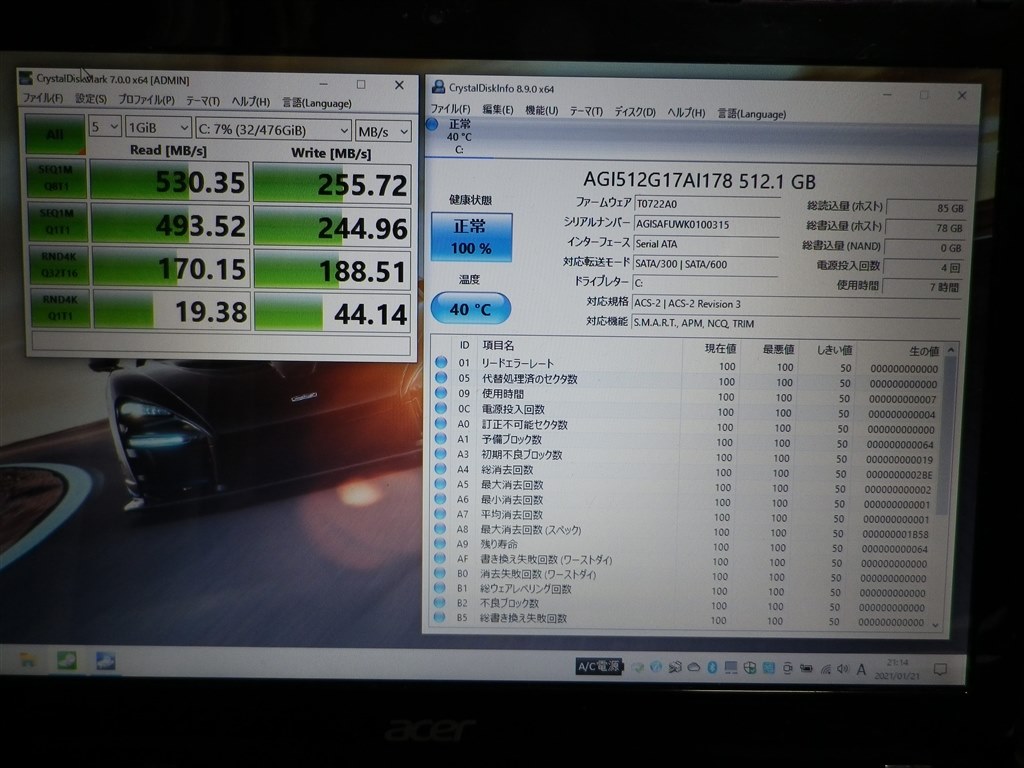Run all benchmarks with the All button
Screen dimensions: 1024x768
point(56,134)
